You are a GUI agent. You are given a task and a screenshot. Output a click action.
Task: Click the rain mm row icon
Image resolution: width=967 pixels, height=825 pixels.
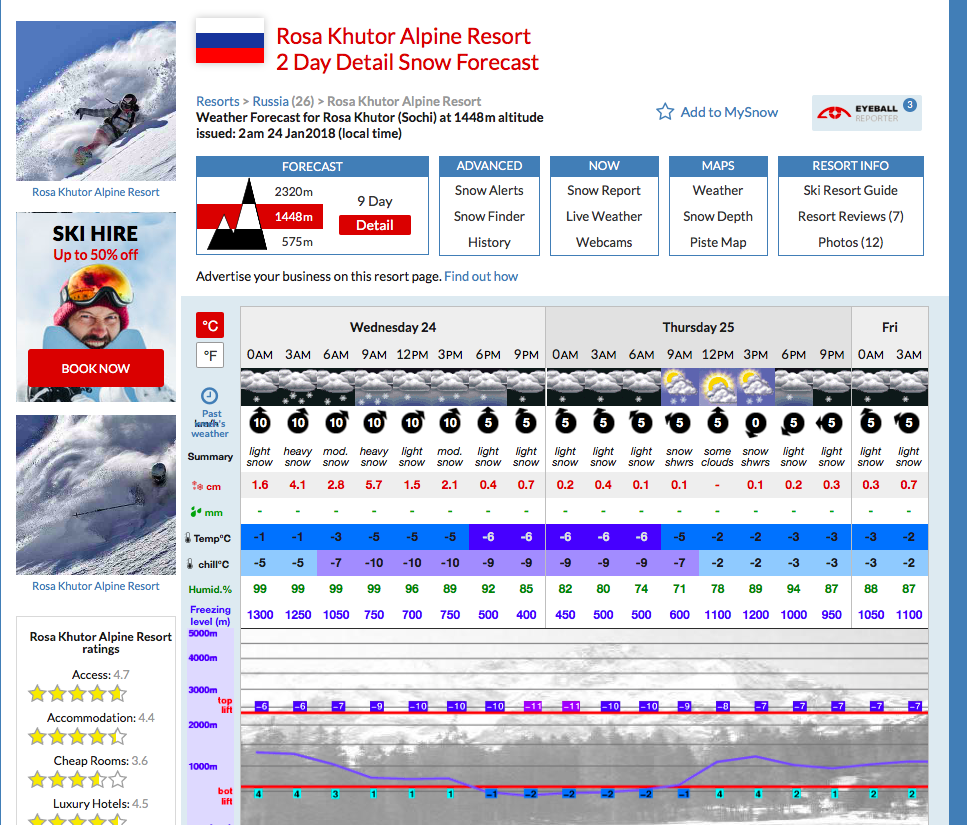click(196, 512)
